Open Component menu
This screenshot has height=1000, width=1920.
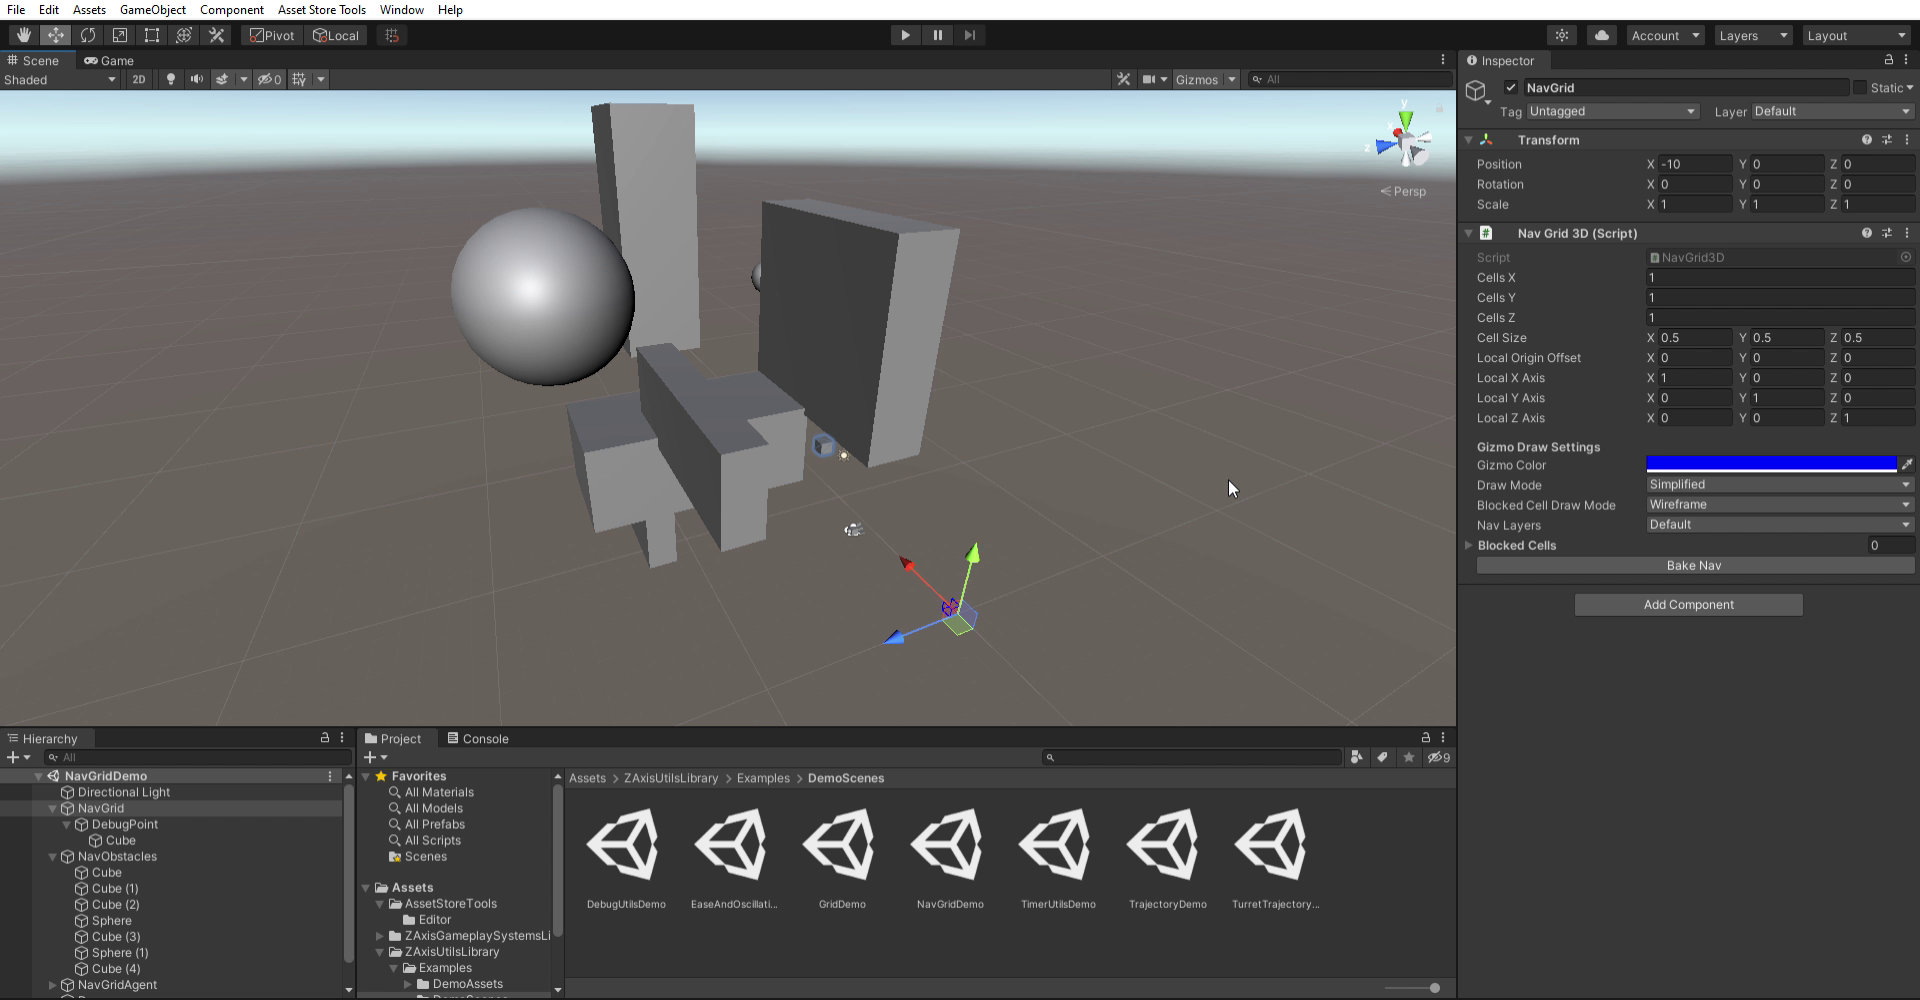tap(232, 9)
